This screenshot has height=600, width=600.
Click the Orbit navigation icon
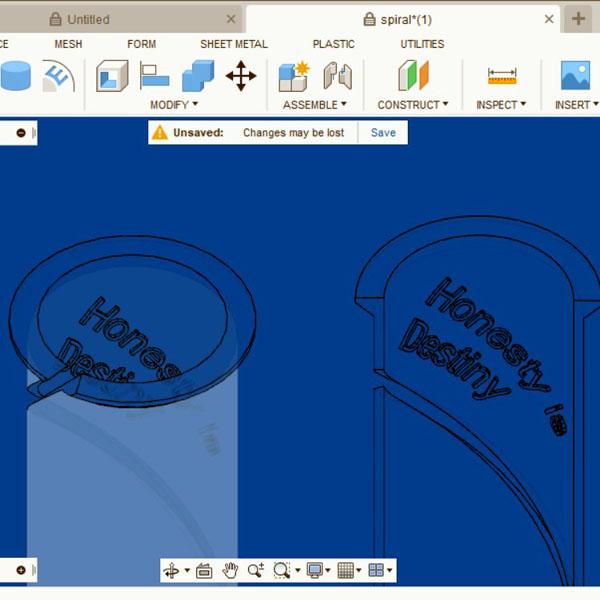pyautogui.click(x=171, y=571)
